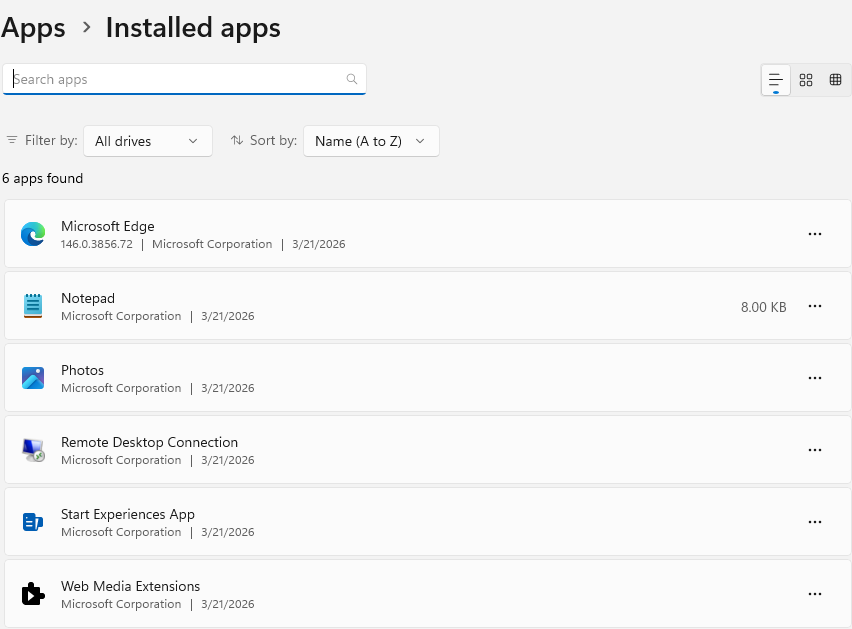Switch to table view layout

click(x=835, y=80)
